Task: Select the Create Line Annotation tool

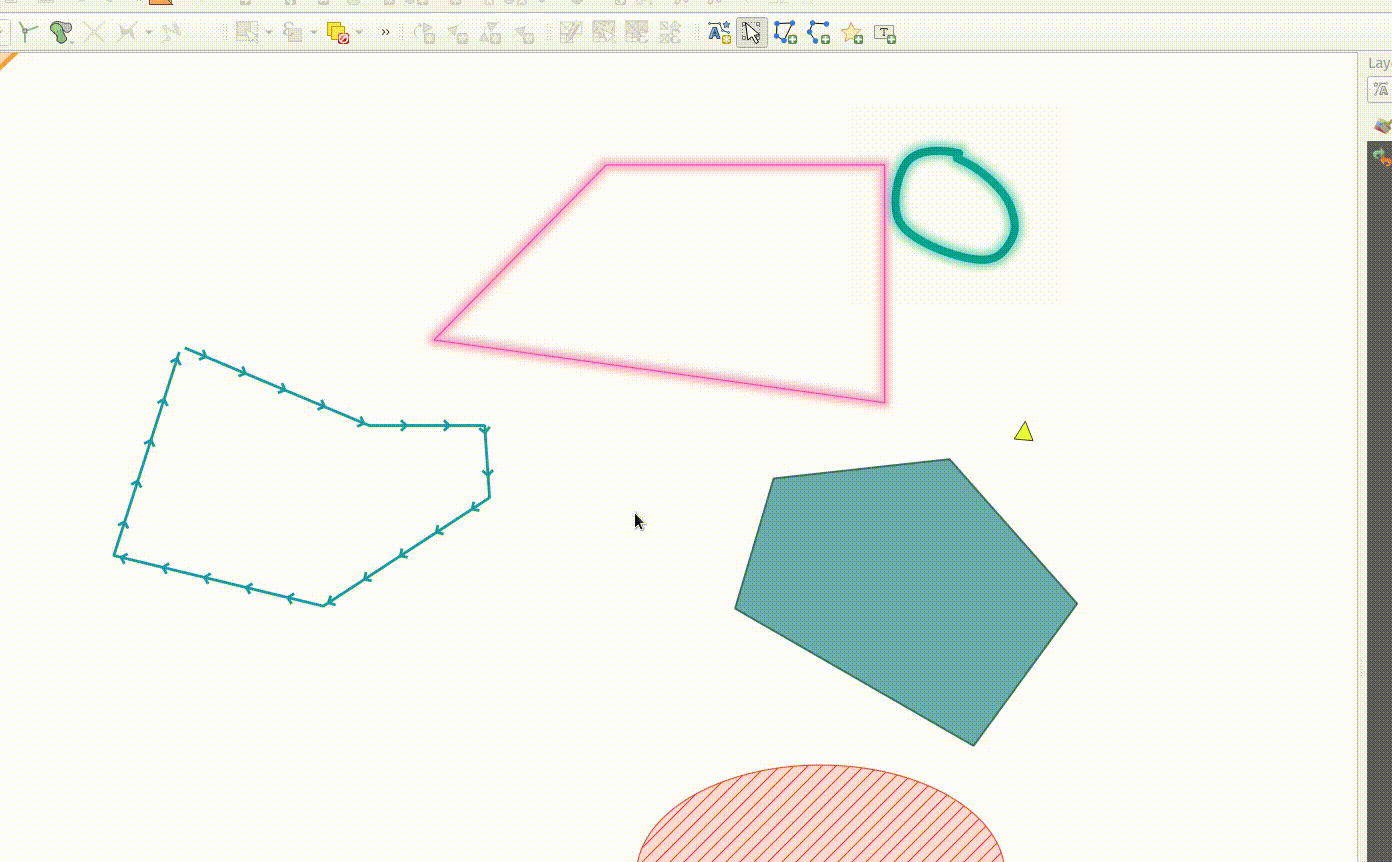Action: pyautogui.click(x=819, y=33)
